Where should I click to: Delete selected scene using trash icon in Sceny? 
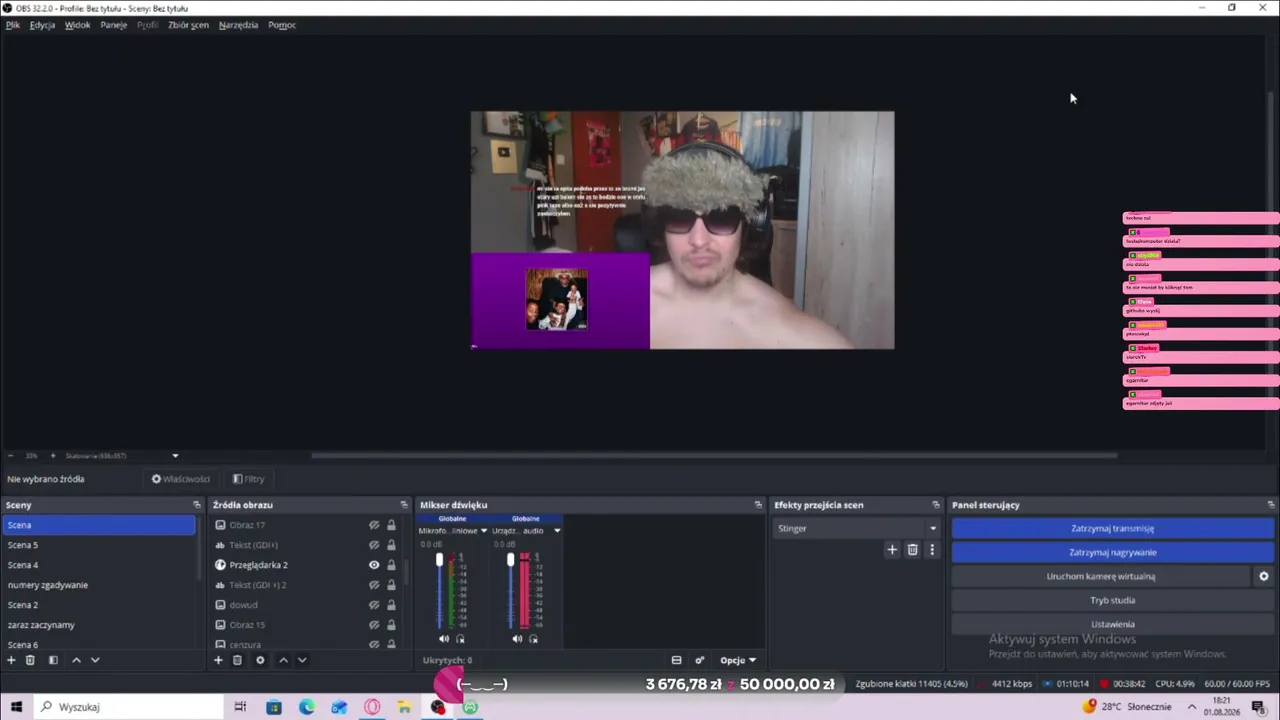point(30,660)
